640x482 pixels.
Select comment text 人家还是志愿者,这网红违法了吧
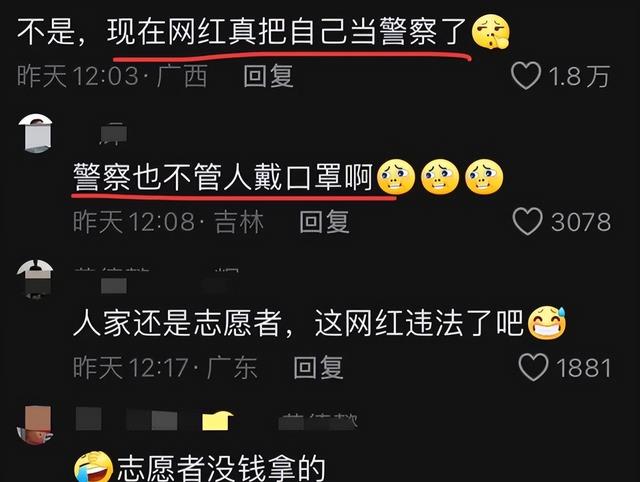pyautogui.click(x=298, y=323)
